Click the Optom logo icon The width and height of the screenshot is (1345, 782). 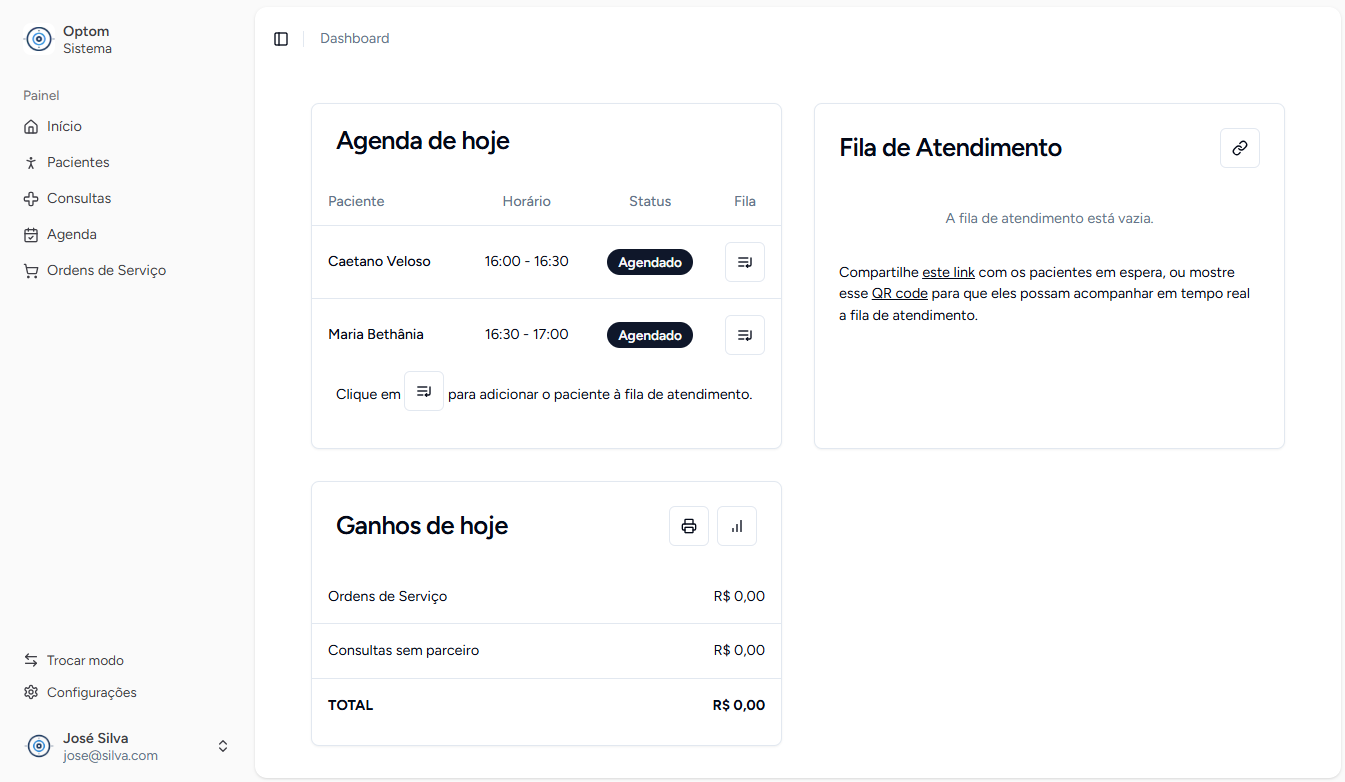click(x=38, y=39)
